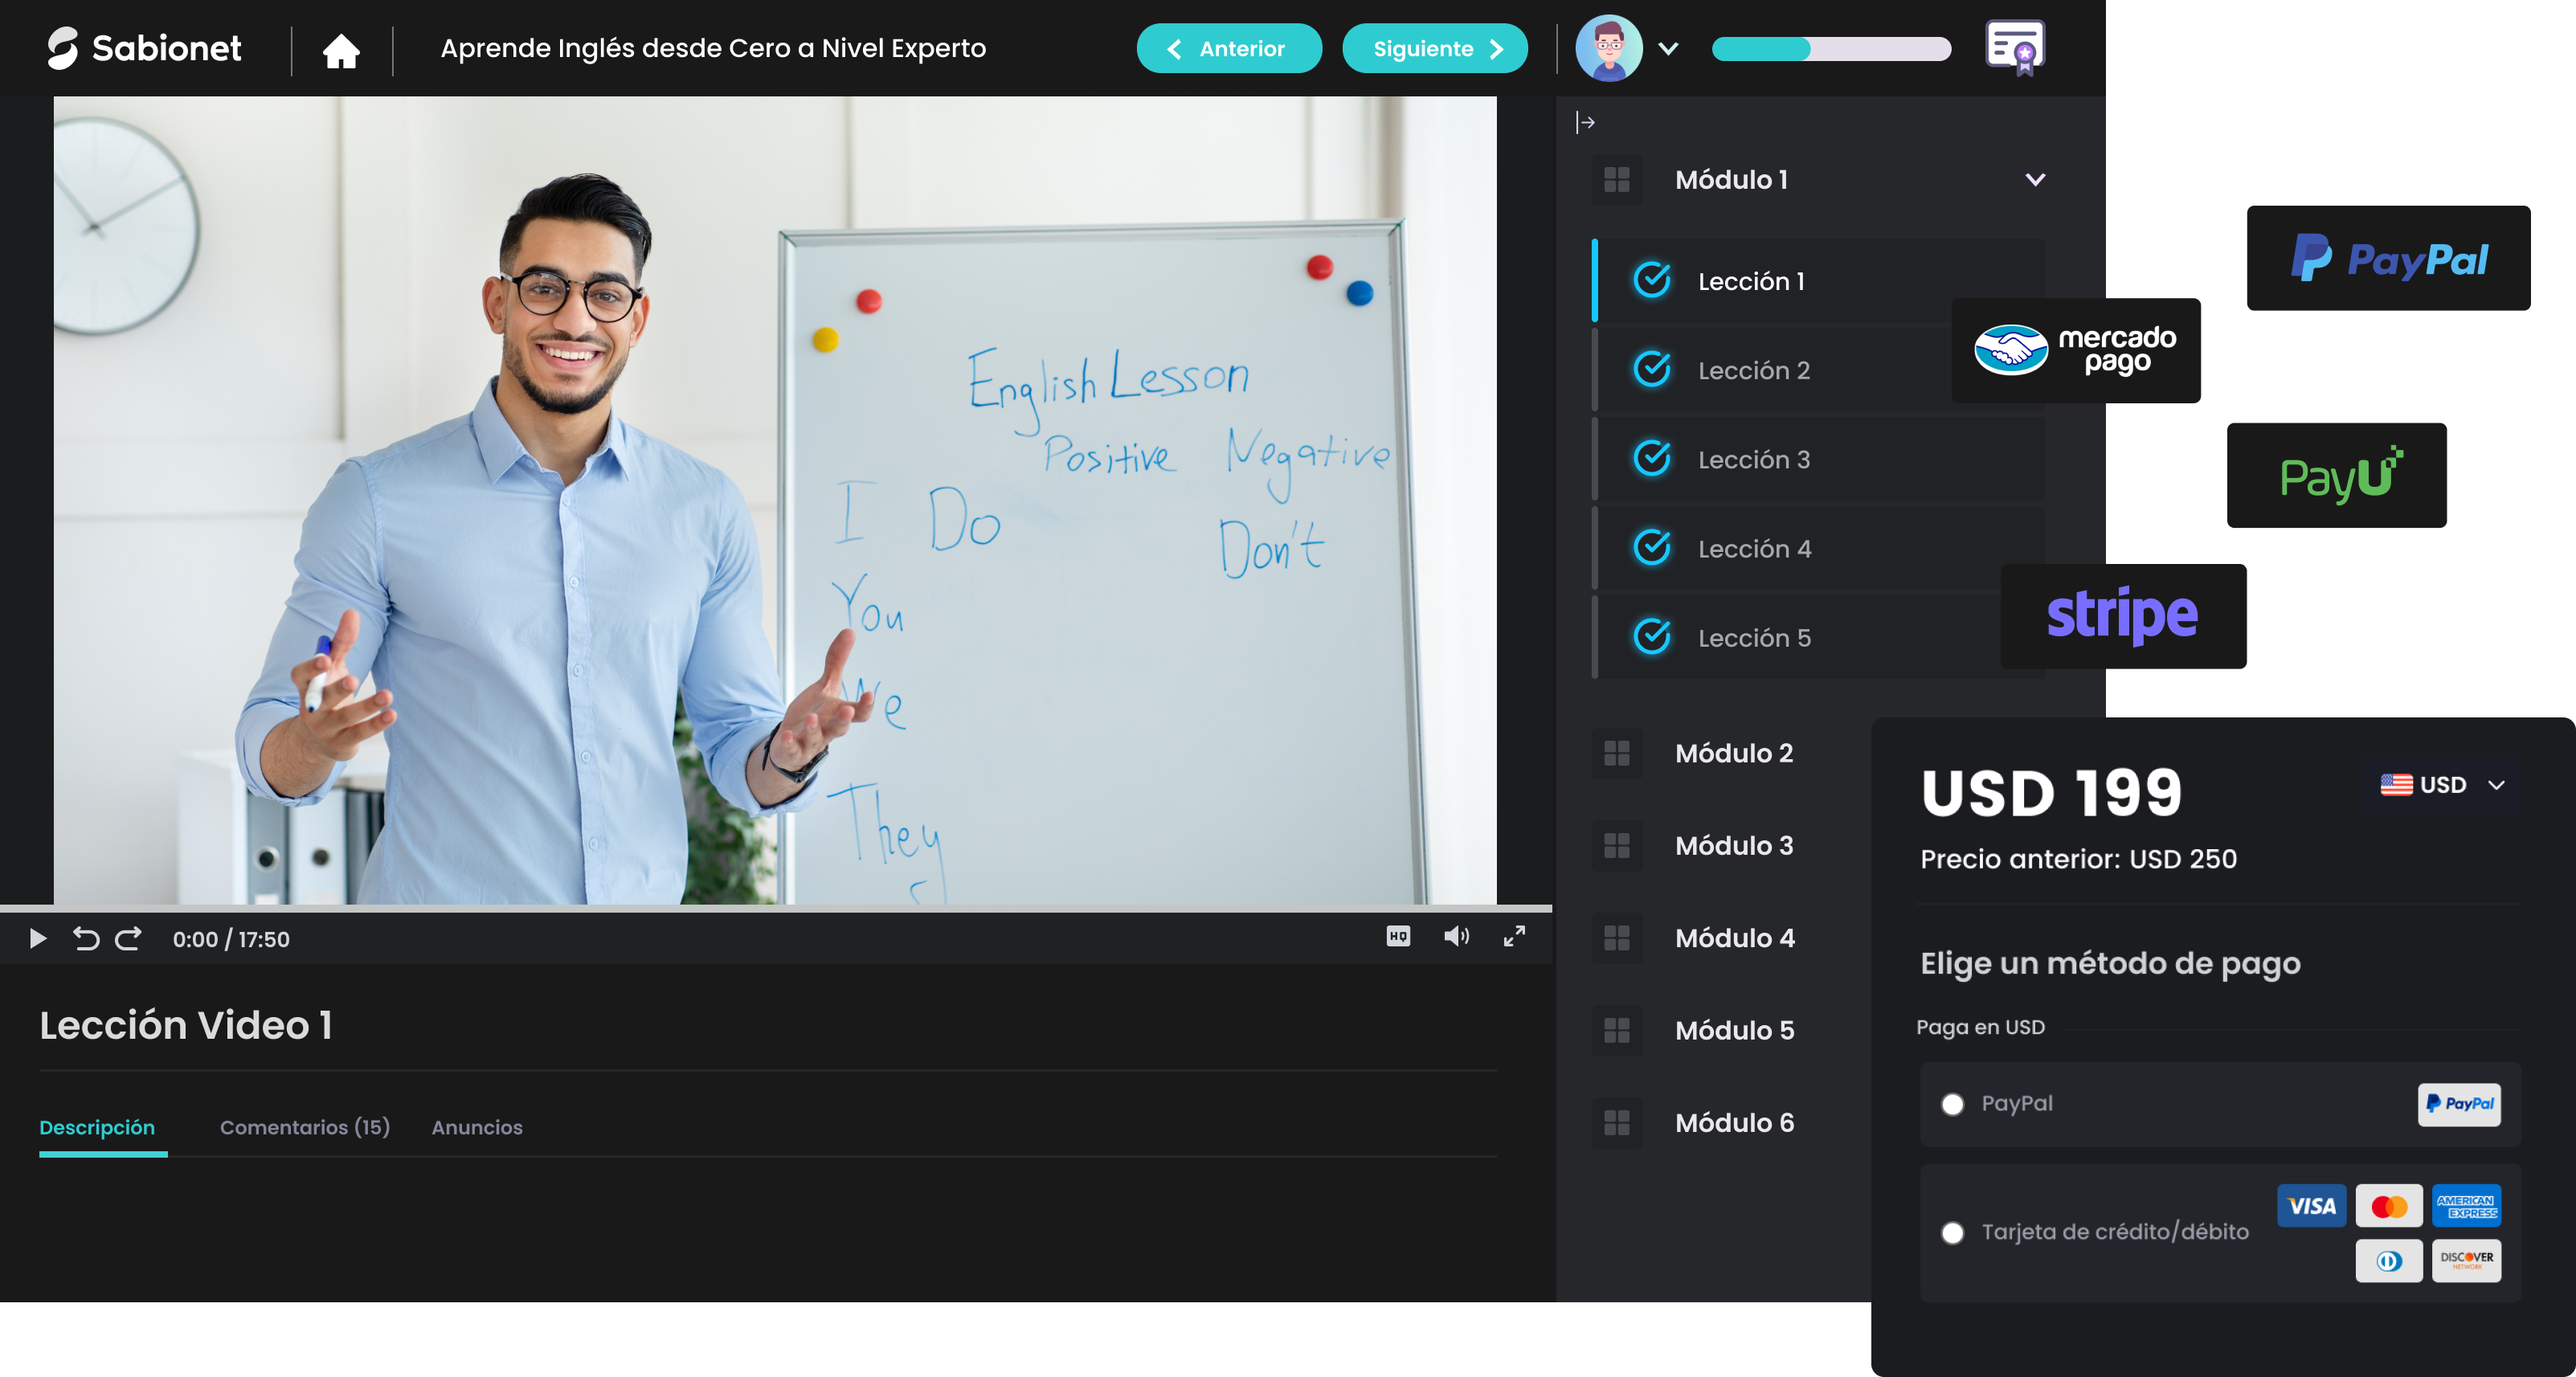Image resolution: width=2576 pixels, height=1377 pixels.
Task: Click the Lección Video 1 title
Action: pyautogui.click(x=186, y=1025)
